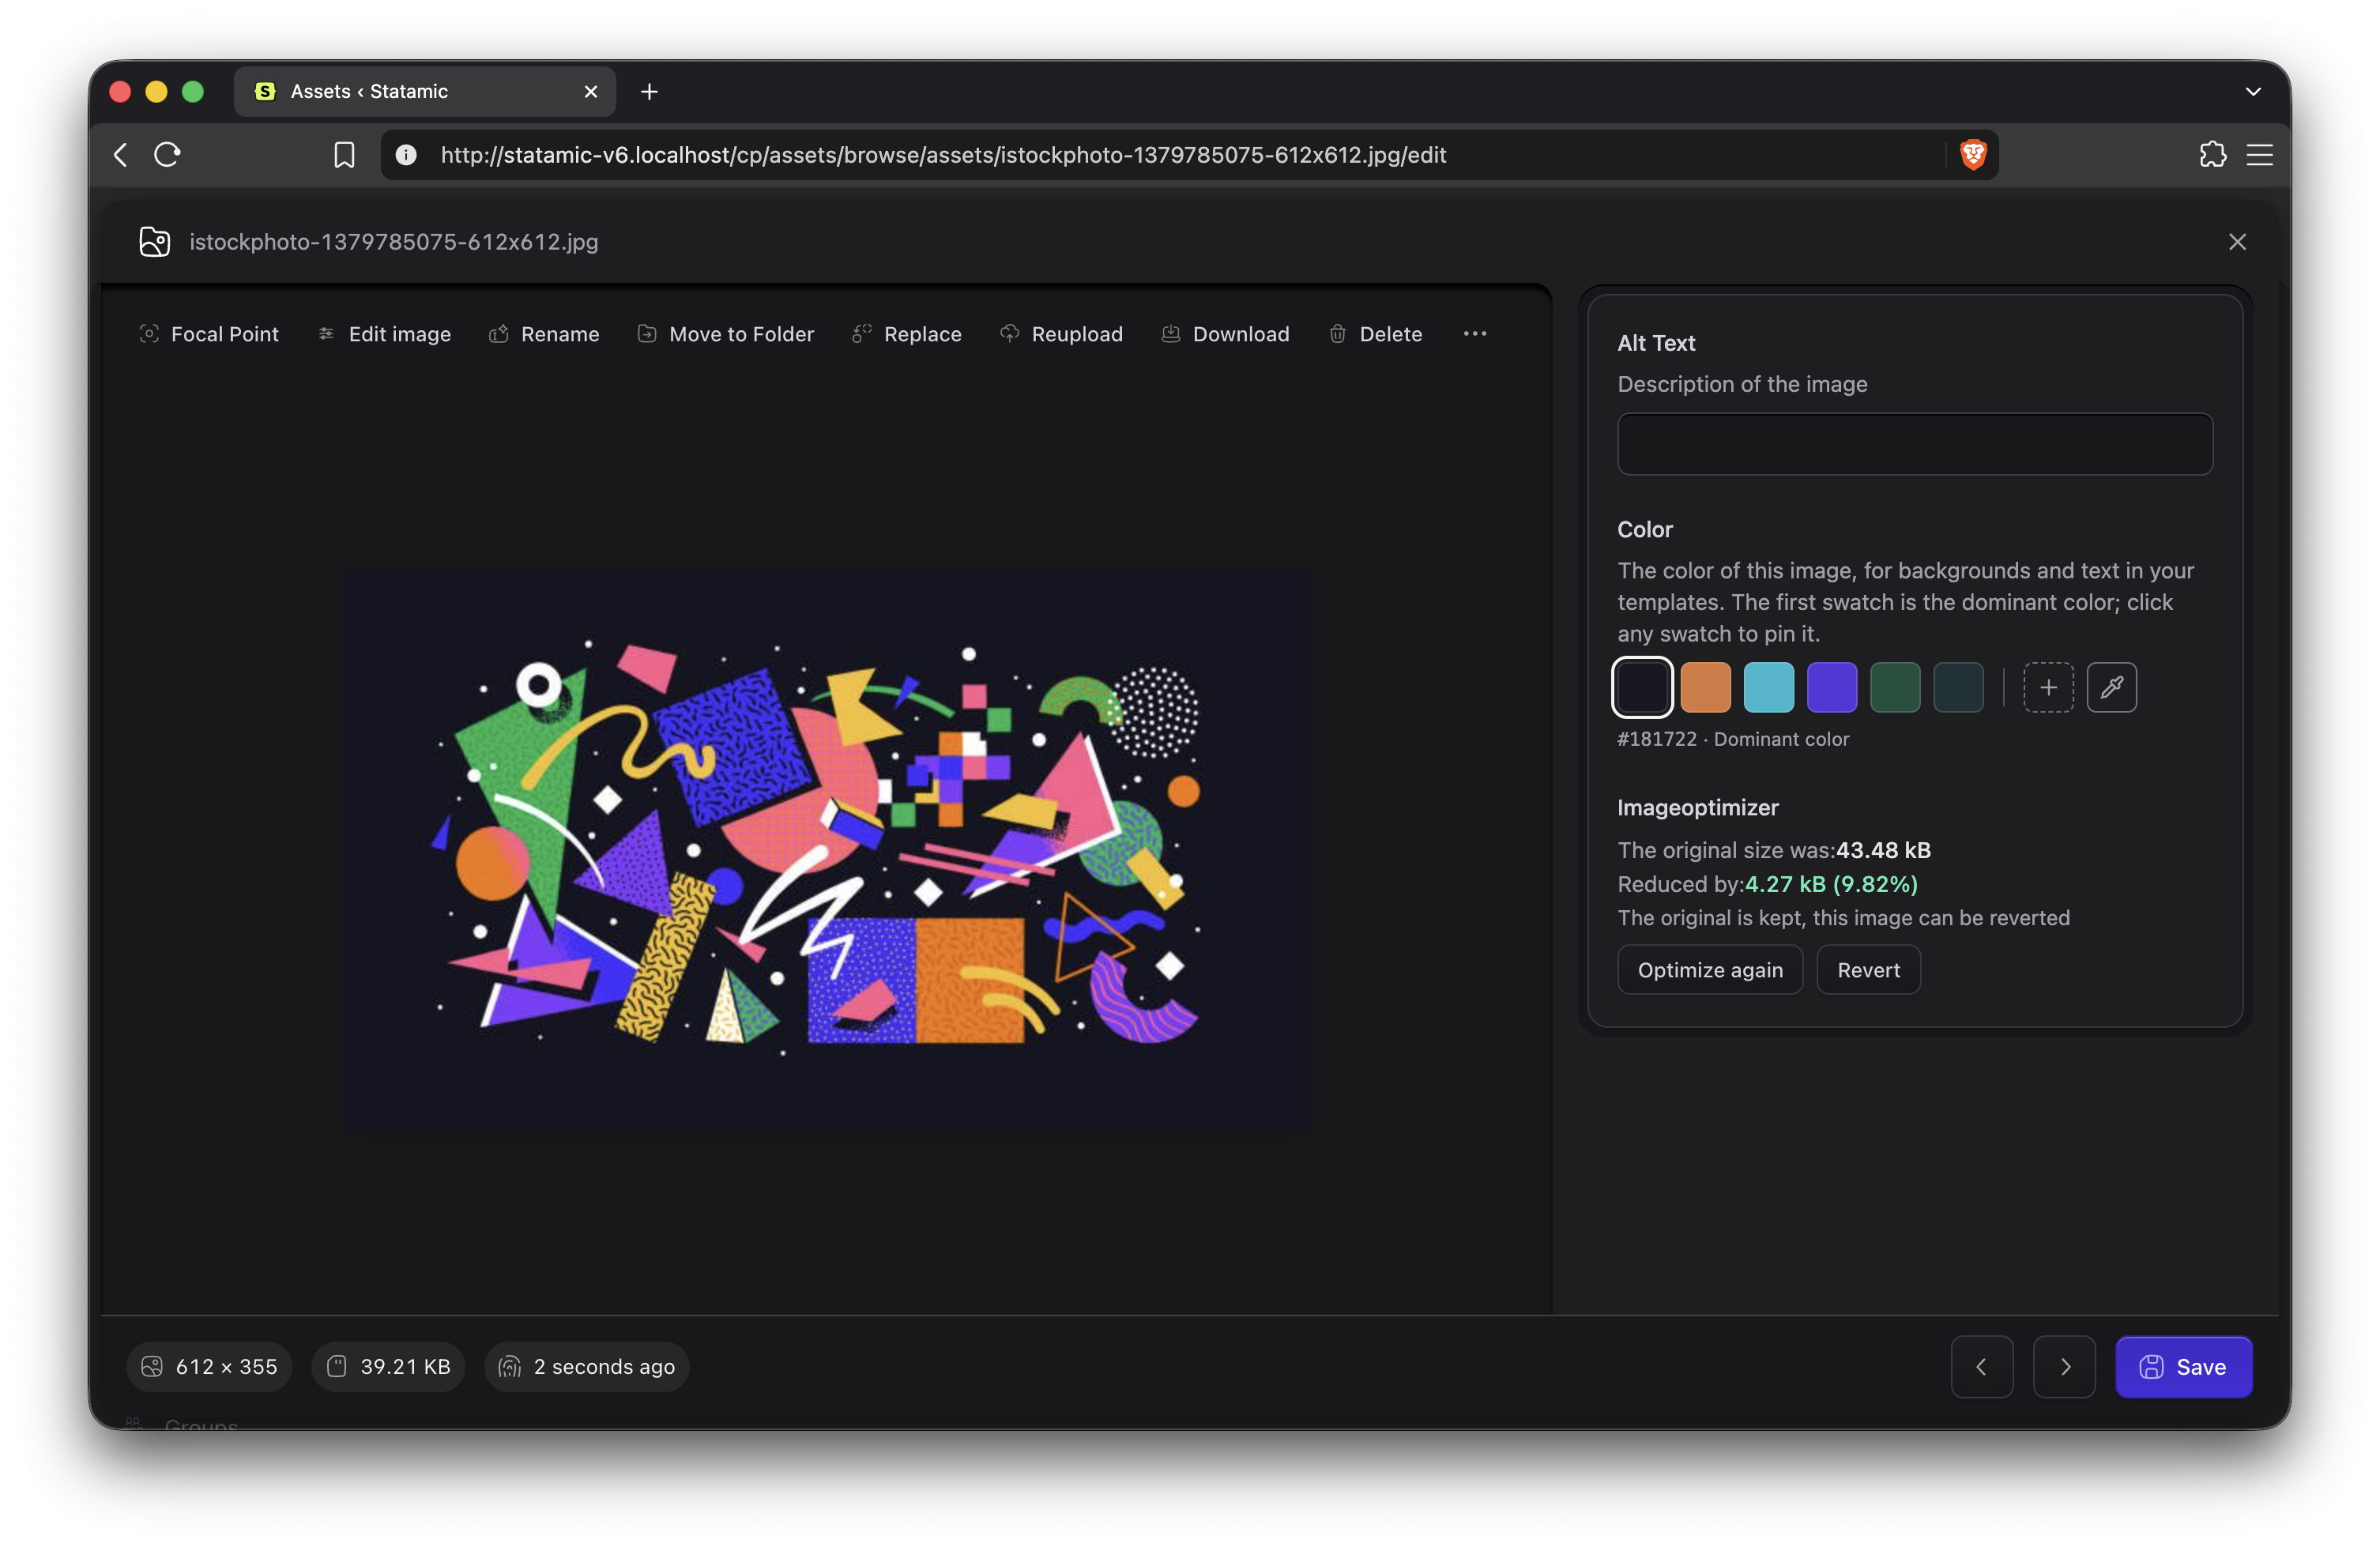Delete this asset
2380x1547 pixels.
(x=1375, y=334)
